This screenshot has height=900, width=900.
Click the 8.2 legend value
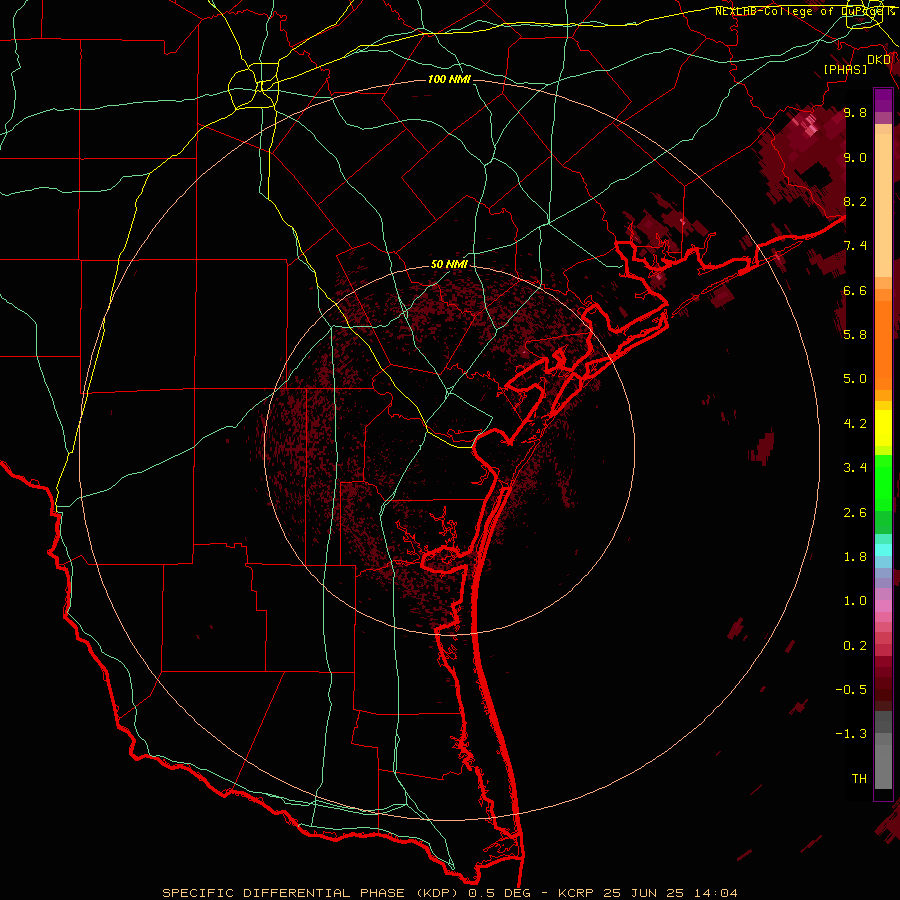855,201
